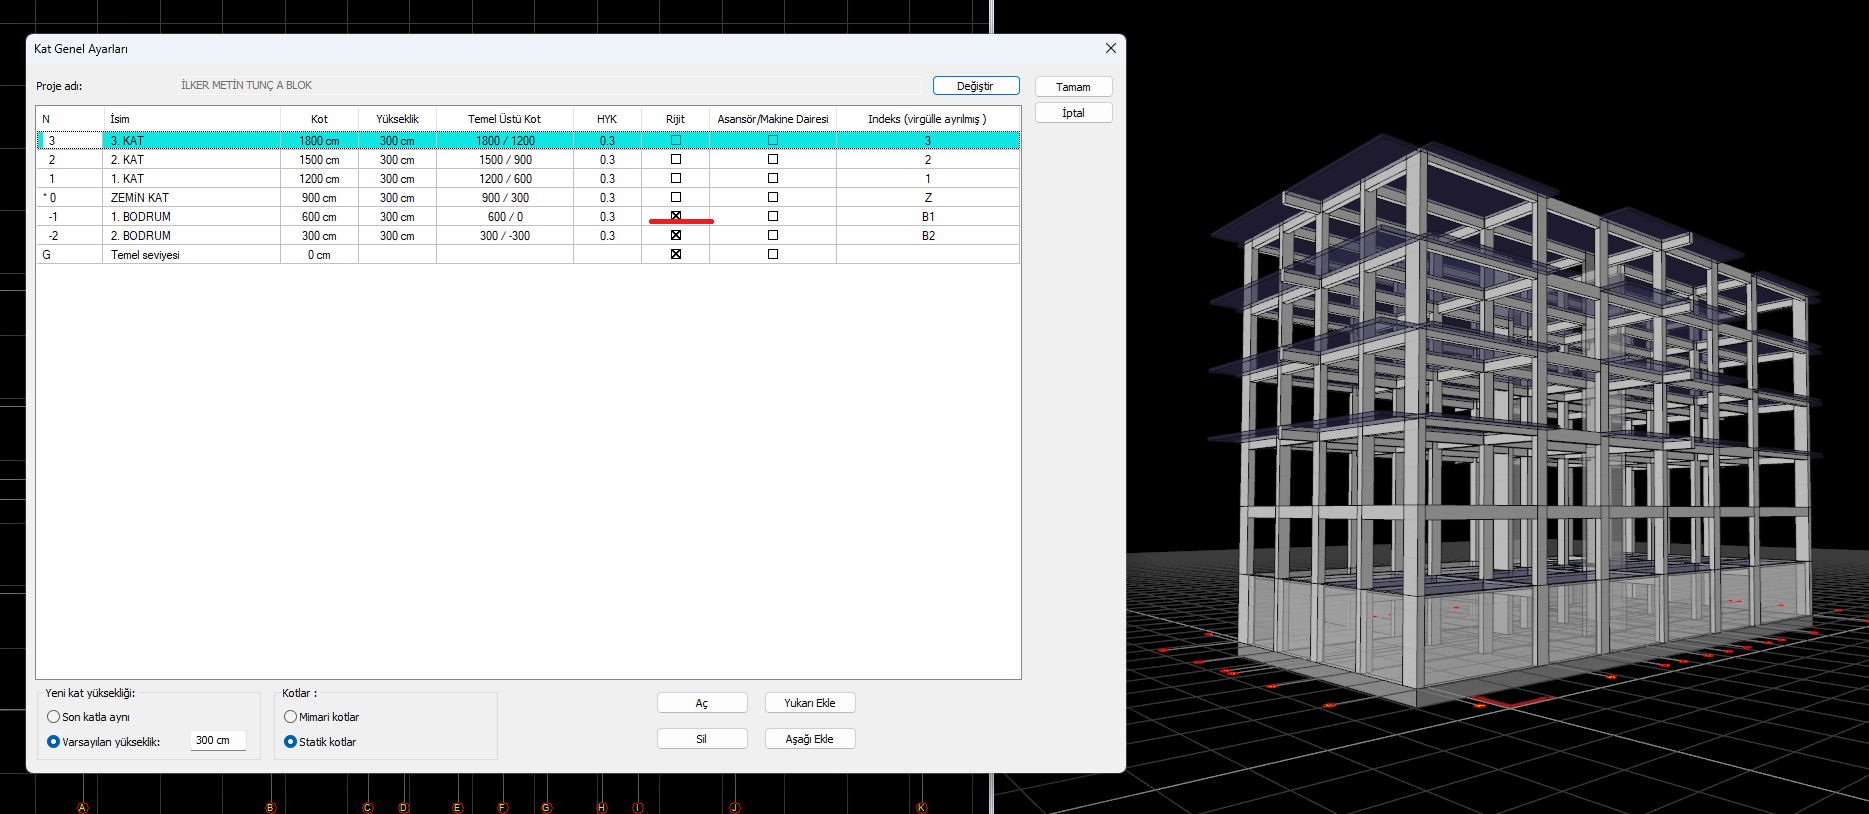Uncheck Rijit checkbox for Temel seviyesi
Image resolution: width=1869 pixels, height=814 pixels.
[x=676, y=254]
